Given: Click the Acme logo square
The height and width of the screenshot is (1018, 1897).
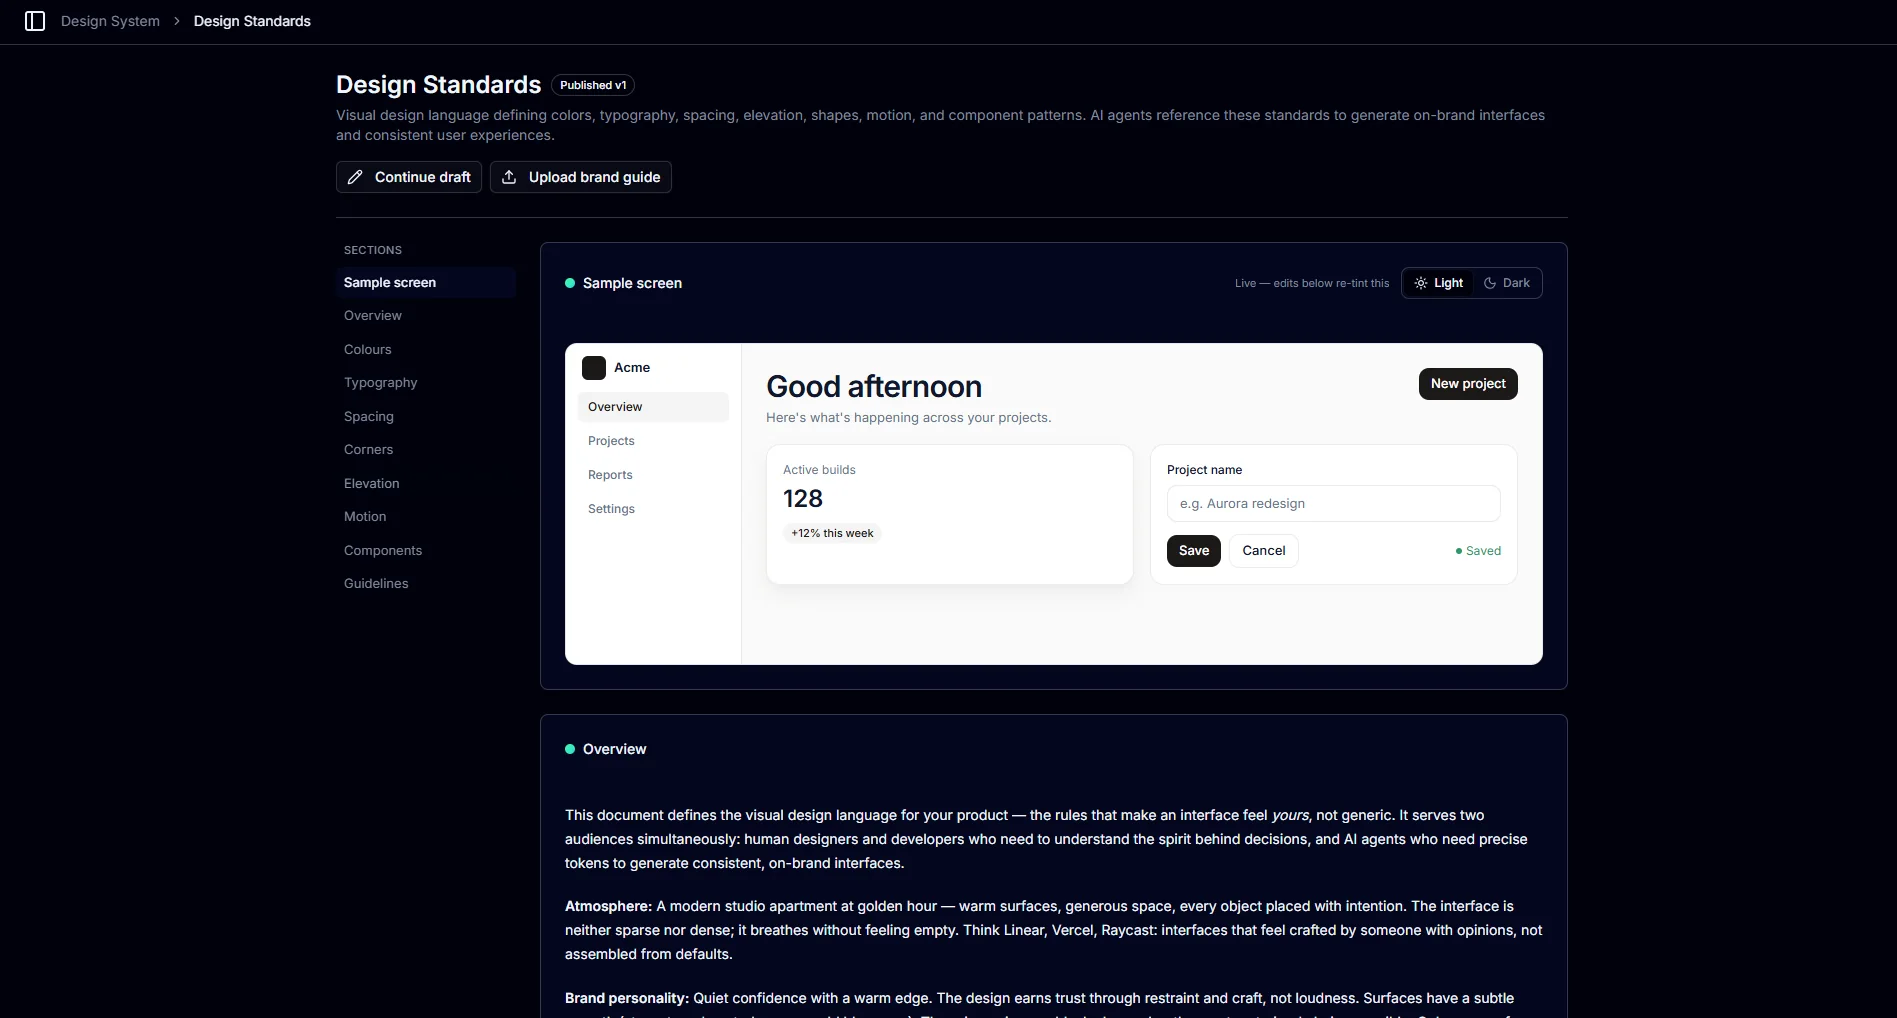Looking at the screenshot, I should 594,368.
